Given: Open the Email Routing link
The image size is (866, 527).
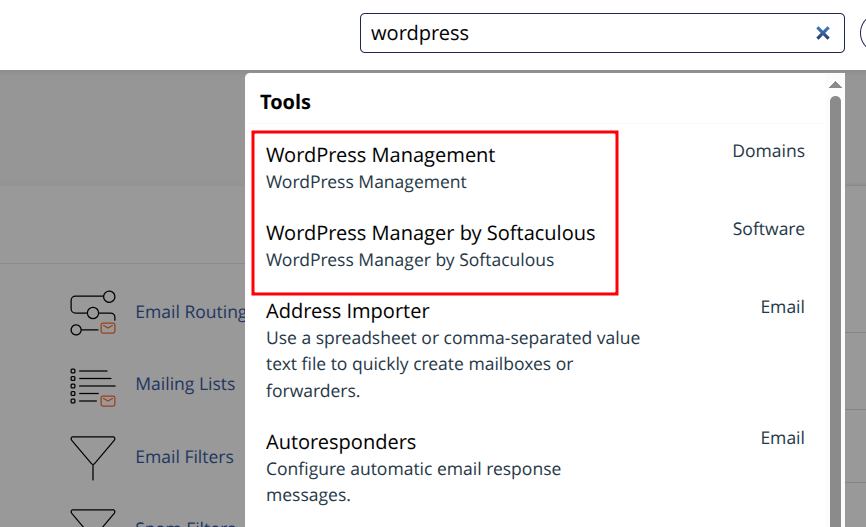Looking at the screenshot, I should (190, 312).
